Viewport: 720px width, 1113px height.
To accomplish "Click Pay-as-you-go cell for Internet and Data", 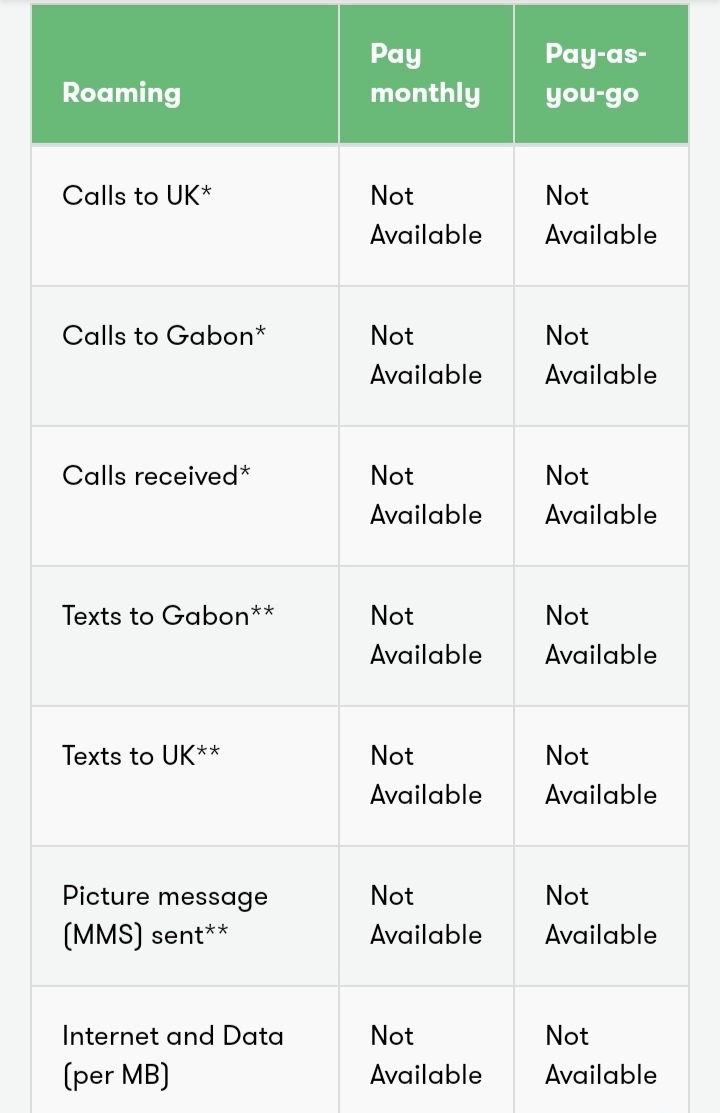I will tap(601, 1054).
